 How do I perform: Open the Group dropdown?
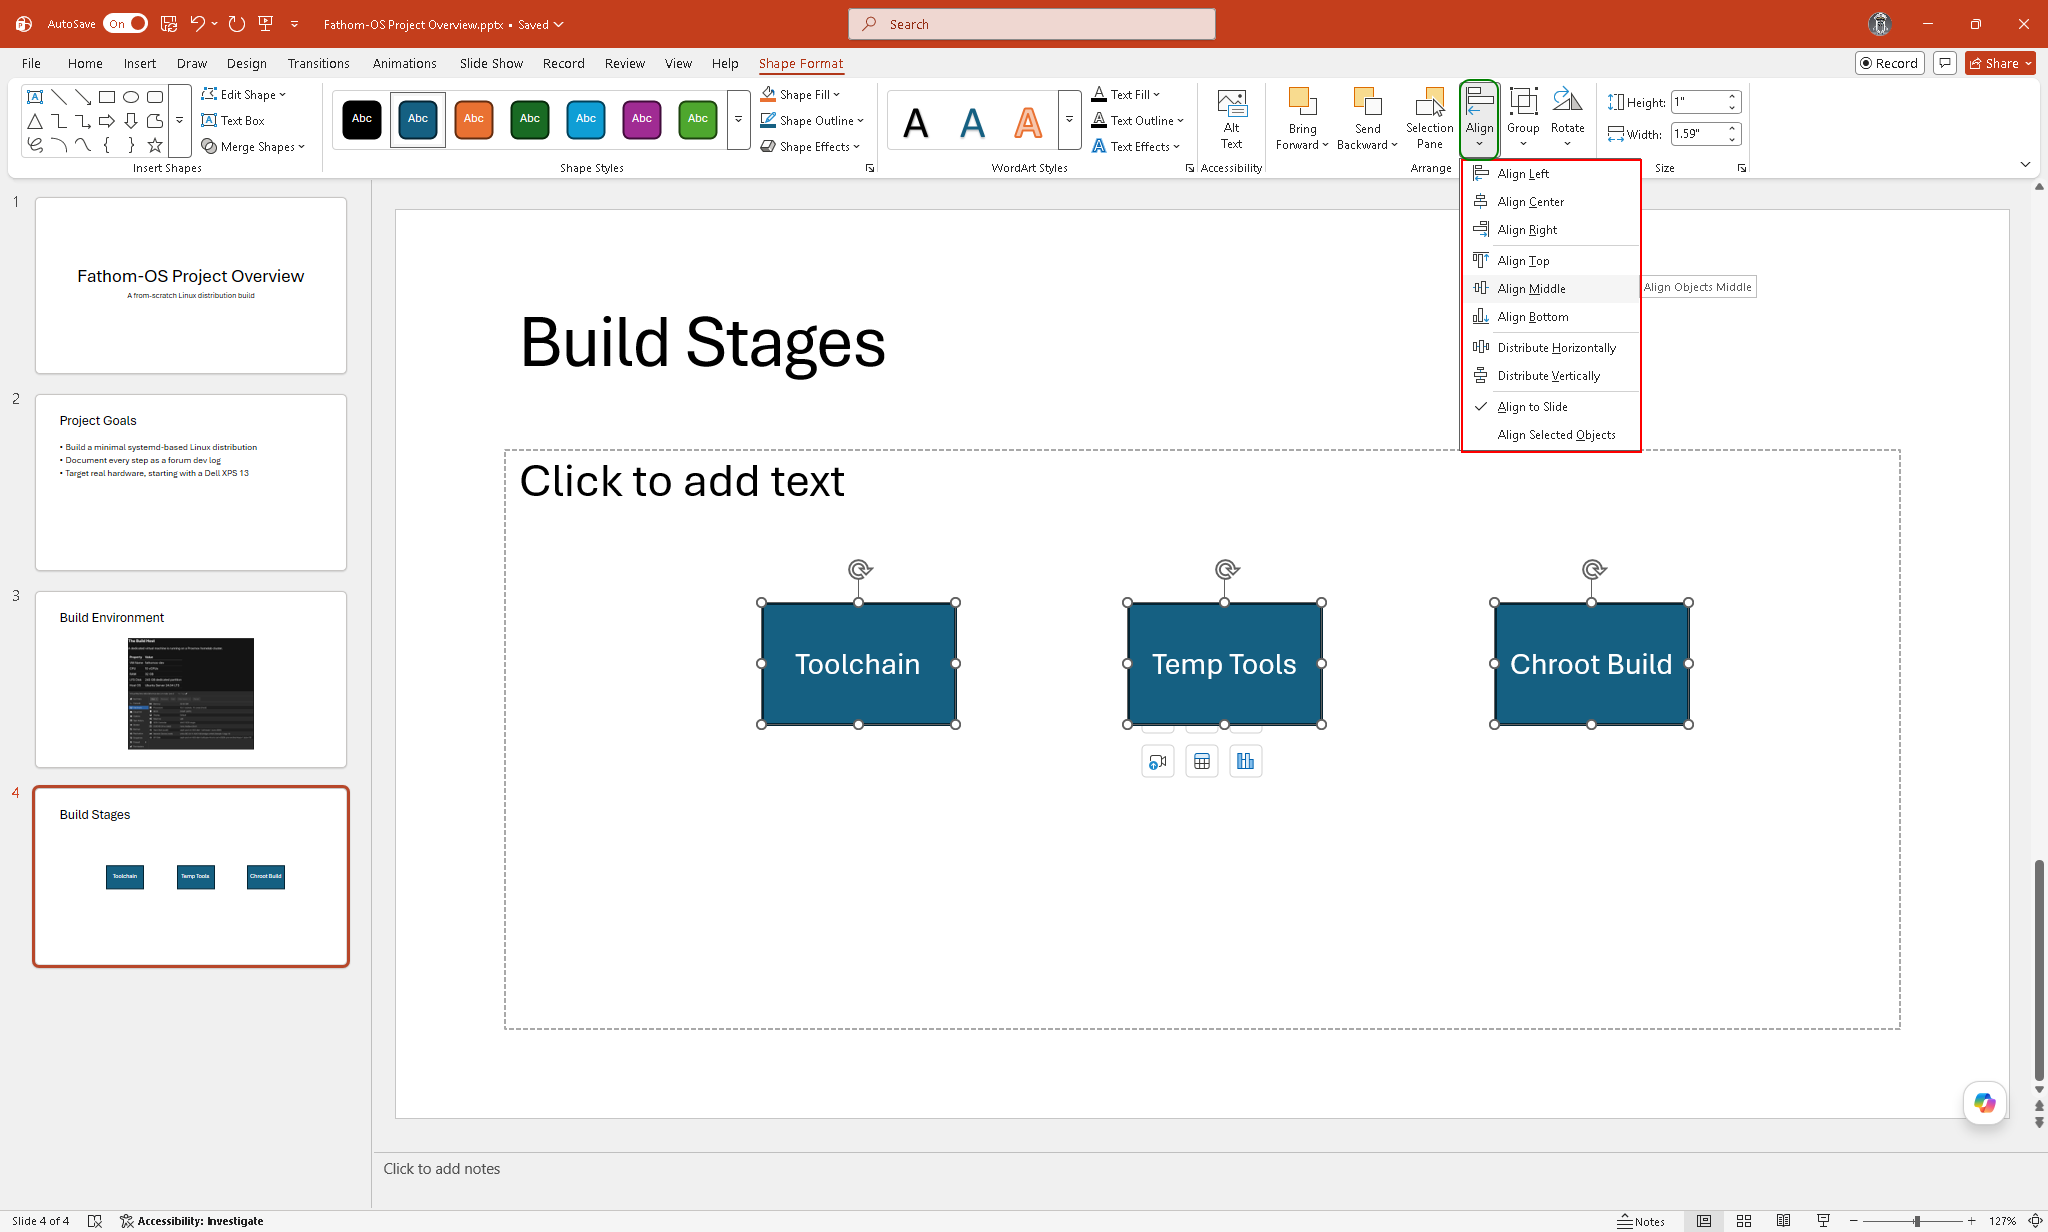pos(1523,117)
